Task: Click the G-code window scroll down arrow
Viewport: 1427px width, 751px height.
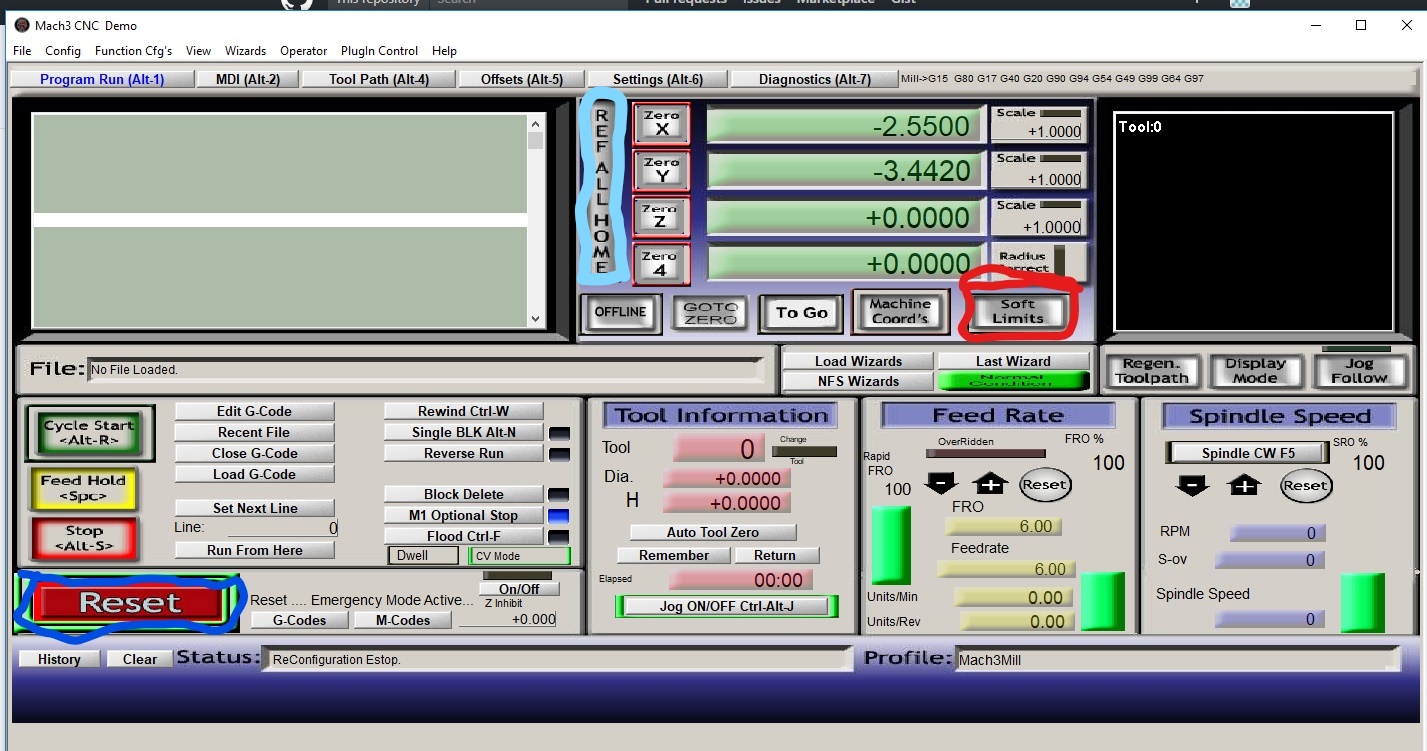Action: coord(535,319)
